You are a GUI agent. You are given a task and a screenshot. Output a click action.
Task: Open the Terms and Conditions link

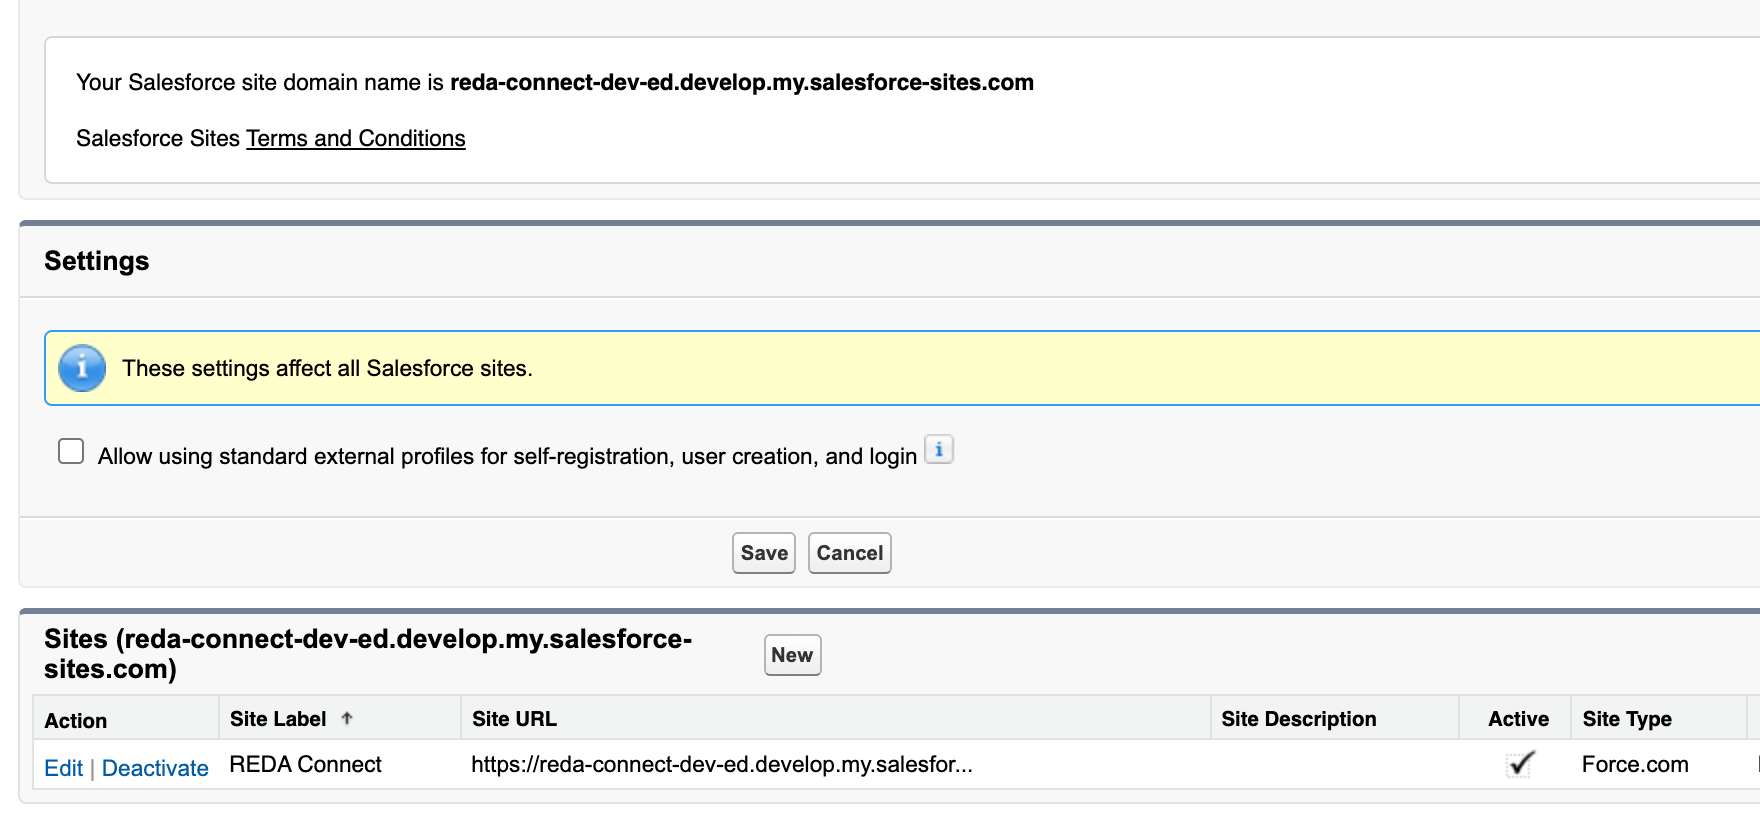356,138
